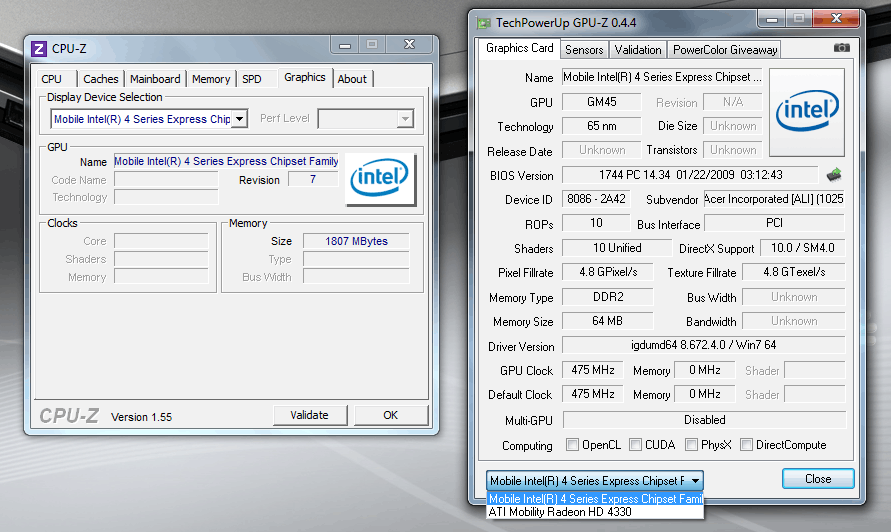Click the Revision value 7 in CPU-Z

(313, 179)
